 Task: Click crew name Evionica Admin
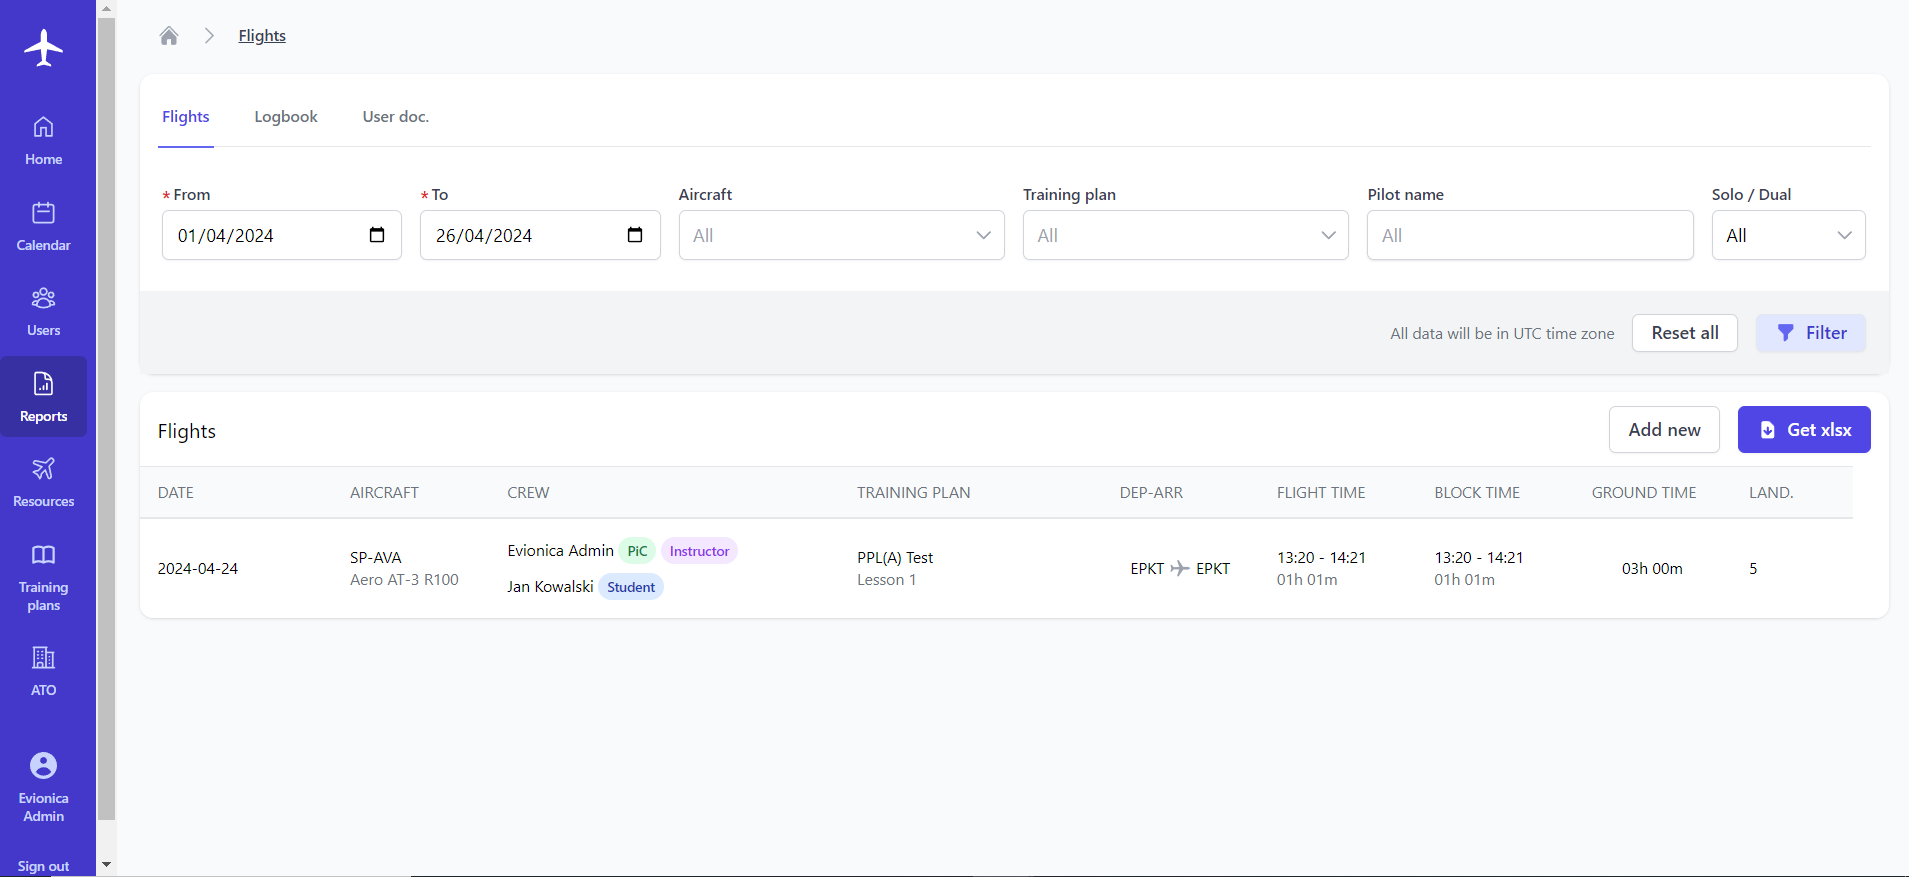coord(560,551)
